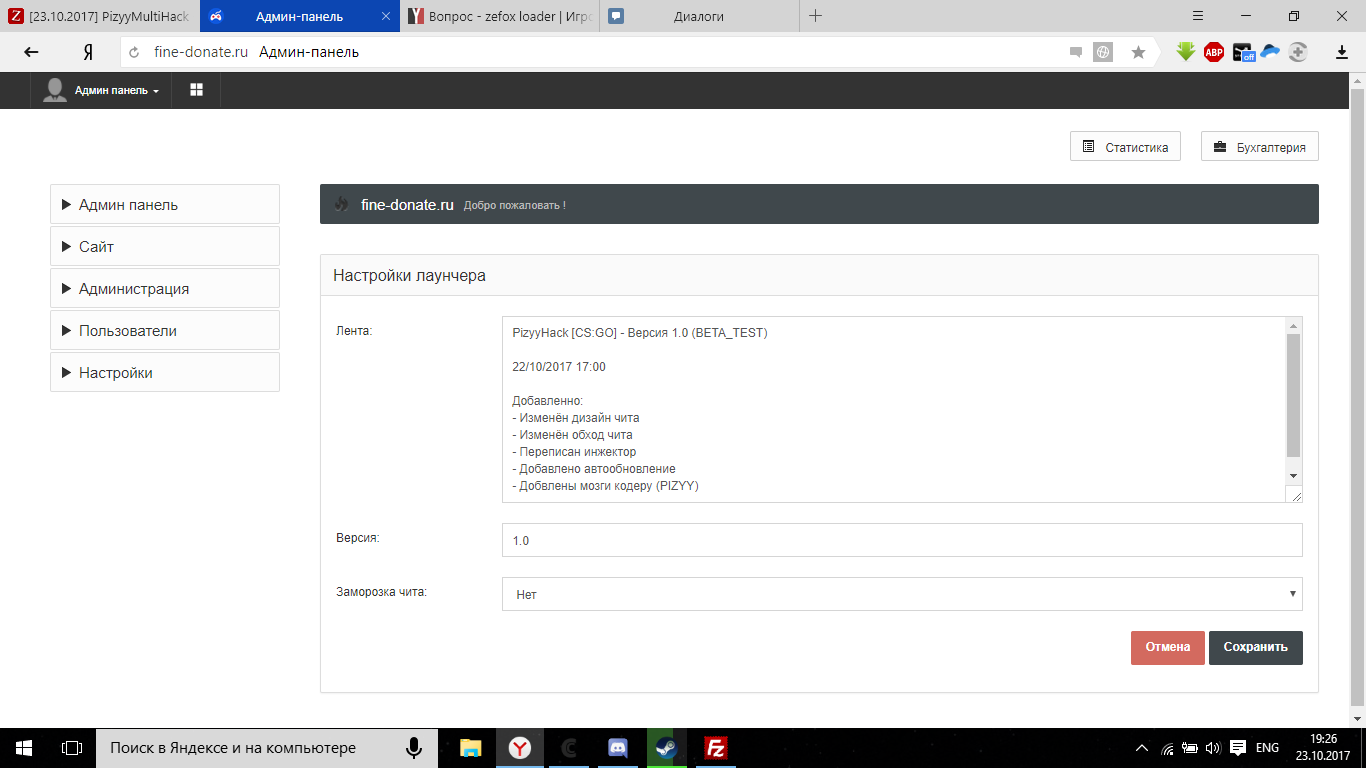Open browser downloads with the arrow icon

point(1342,52)
